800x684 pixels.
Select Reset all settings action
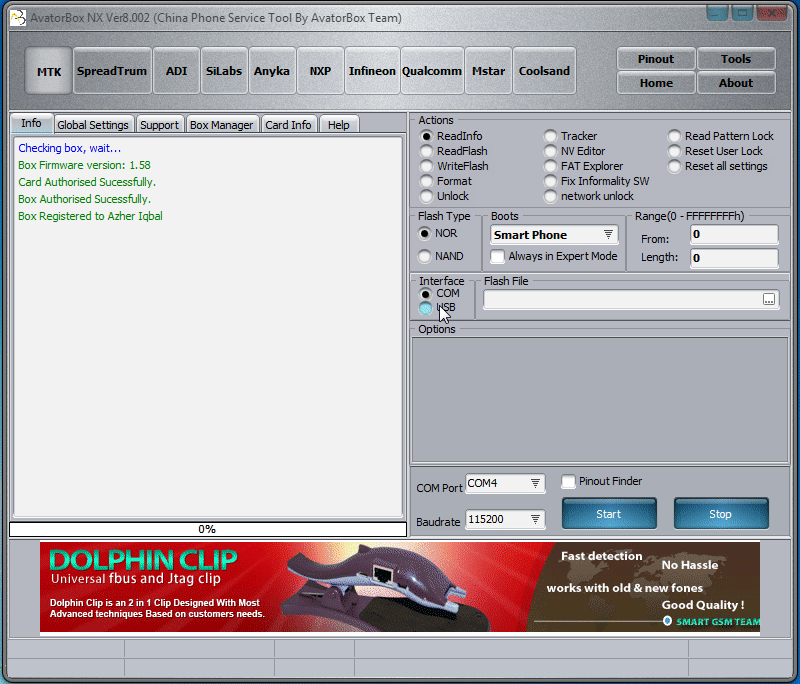tap(718, 166)
